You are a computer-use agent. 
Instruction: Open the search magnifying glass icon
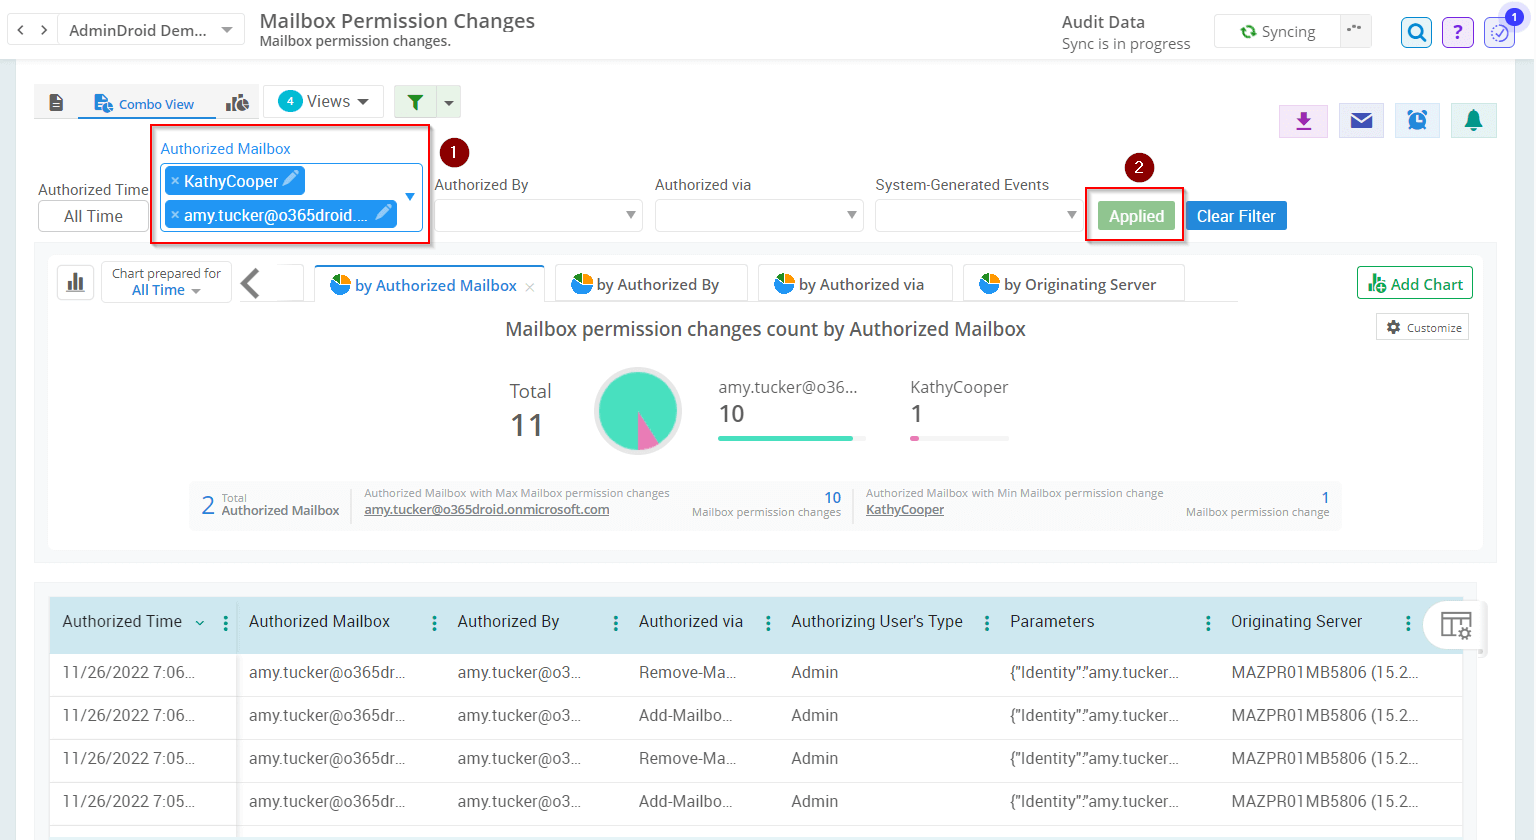(1416, 31)
